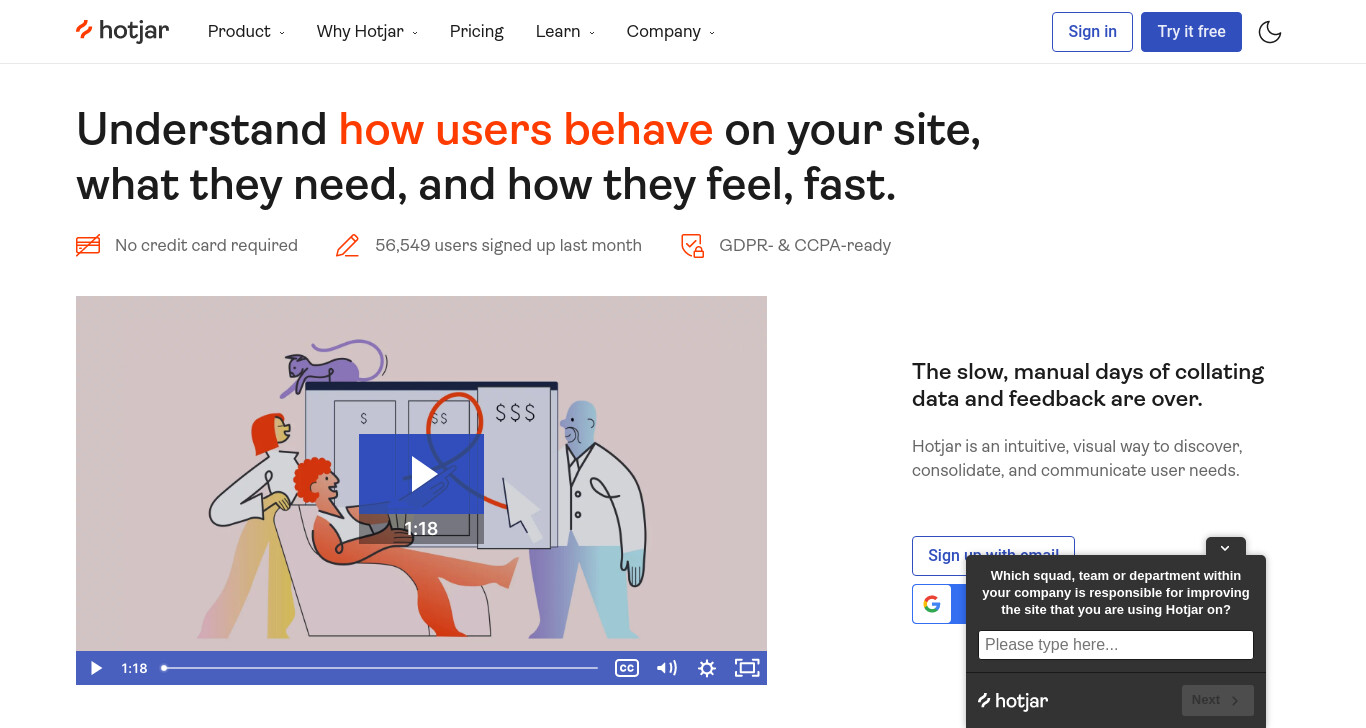Image resolution: width=1366 pixels, height=728 pixels.
Task: Collapse the Hotjar survey widget with the chevron
Action: pos(1225,548)
